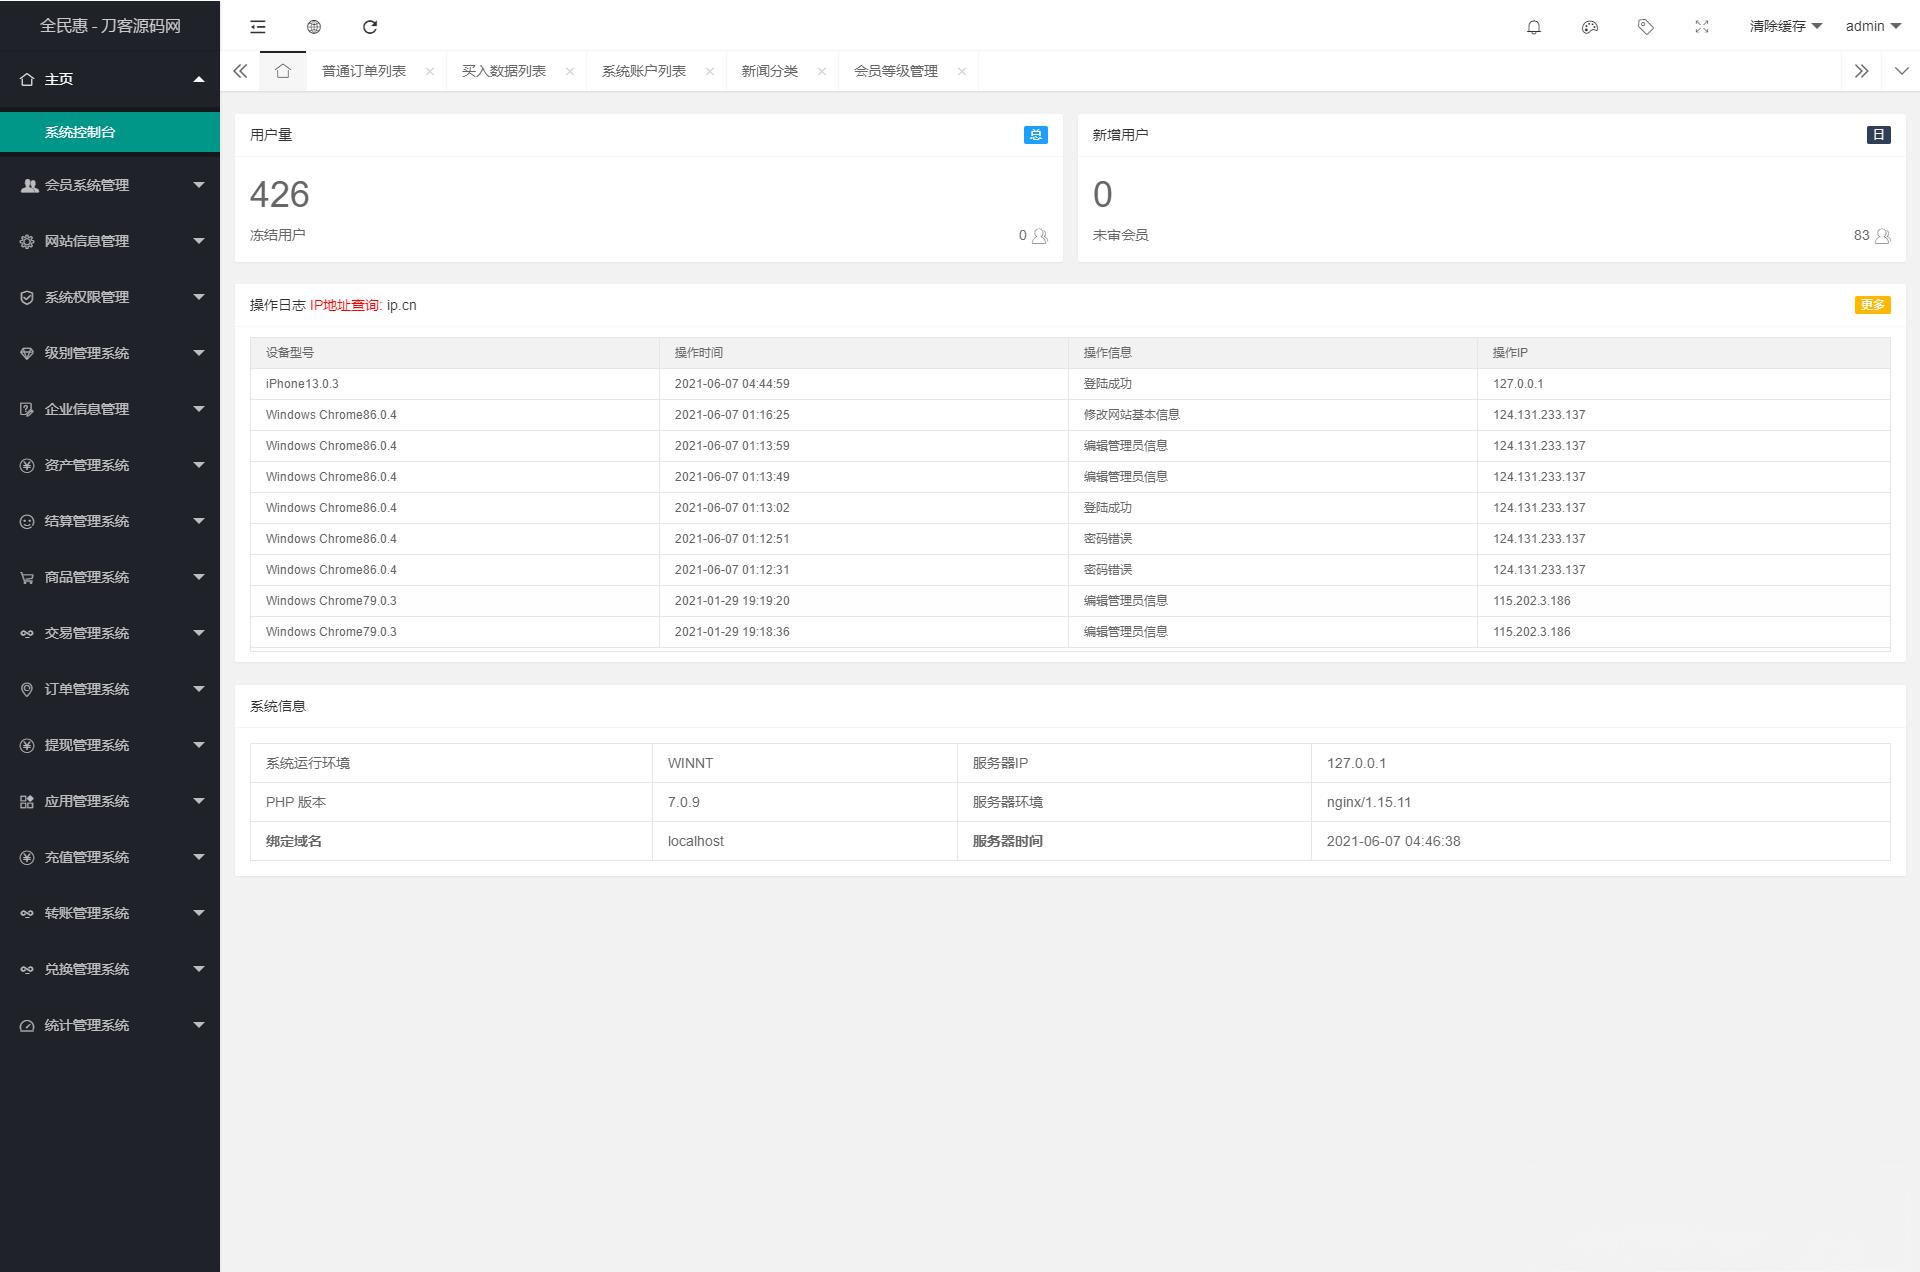This screenshot has width=1920, height=1272.
Task: Click the refresh page icon
Action: coord(370,27)
